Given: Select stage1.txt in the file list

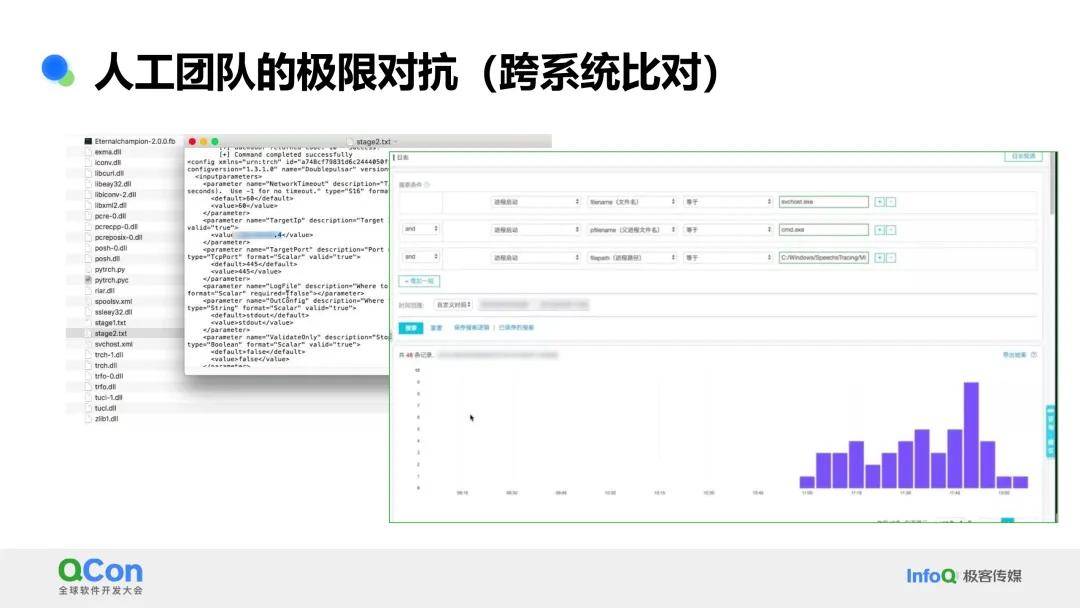Looking at the screenshot, I should 111,323.
